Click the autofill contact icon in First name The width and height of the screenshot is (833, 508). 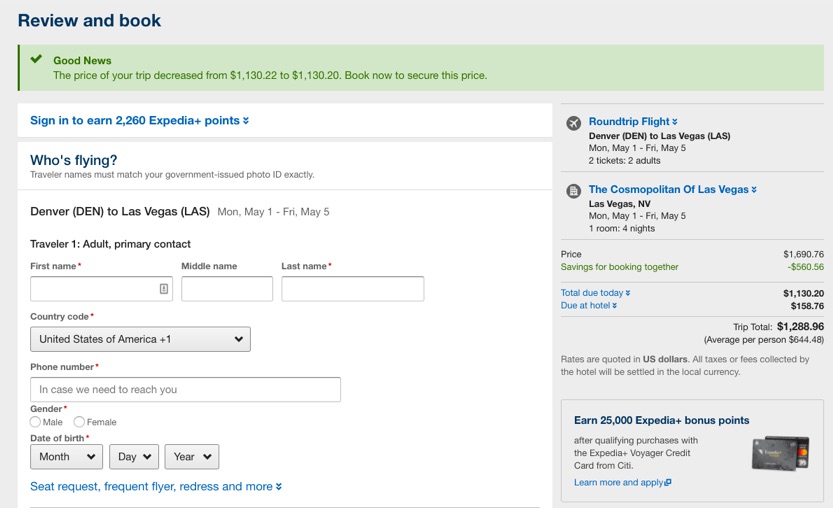pyautogui.click(x=164, y=289)
